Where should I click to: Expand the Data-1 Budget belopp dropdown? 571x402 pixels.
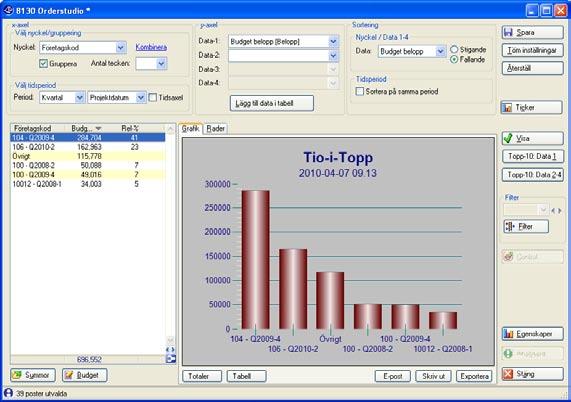click(x=333, y=42)
